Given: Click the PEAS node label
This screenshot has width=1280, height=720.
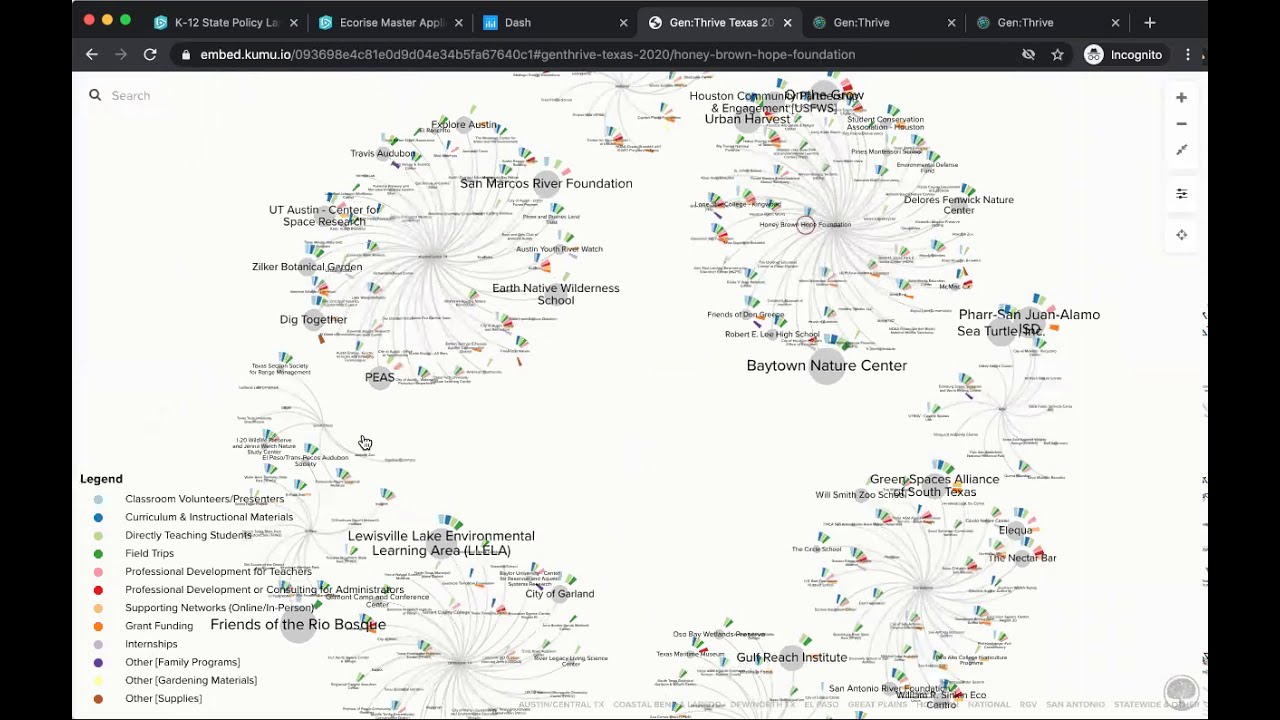Looking at the screenshot, I should pos(380,377).
